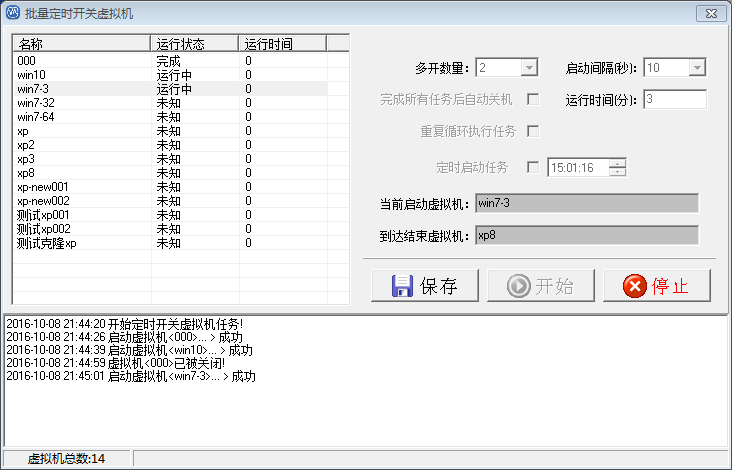Click the 到达结束虚拟机 field showing xp8
The image size is (732, 470).
587,235
